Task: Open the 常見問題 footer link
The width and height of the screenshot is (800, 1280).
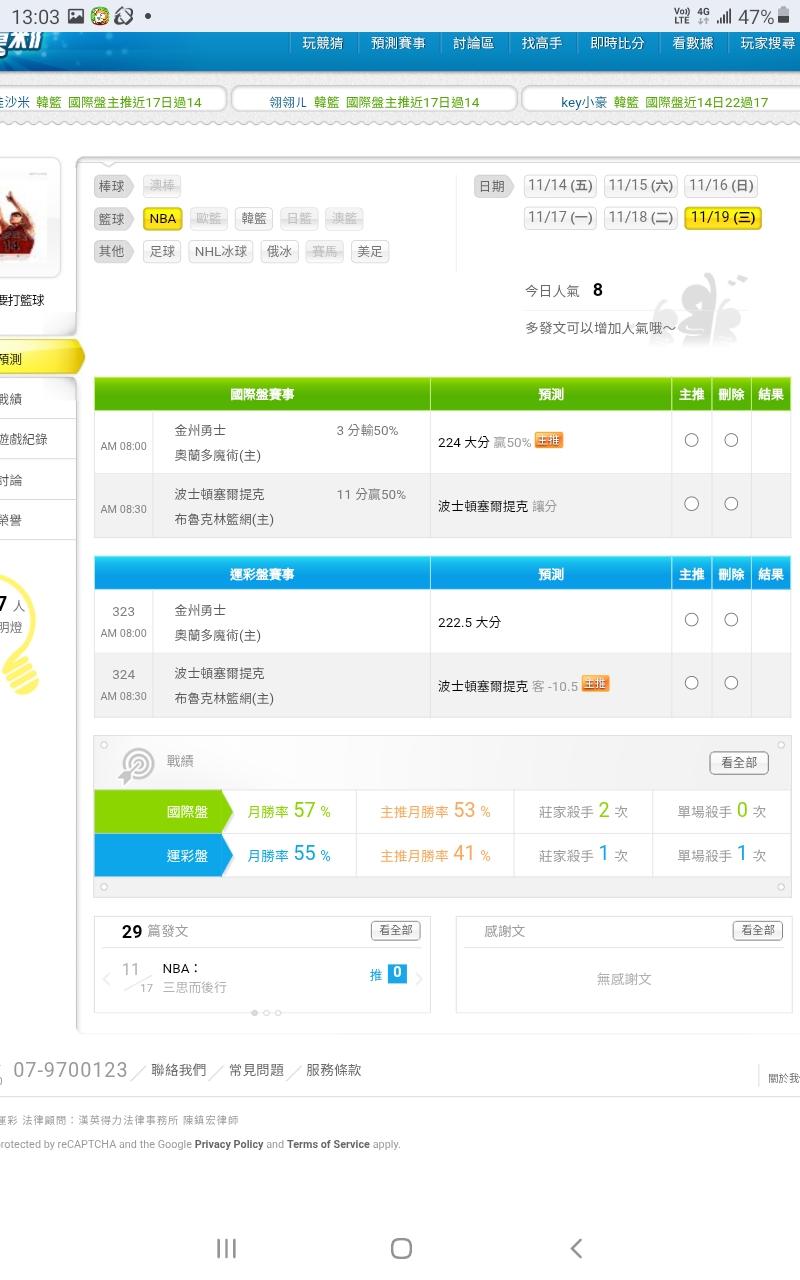Action: coord(256,1070)
